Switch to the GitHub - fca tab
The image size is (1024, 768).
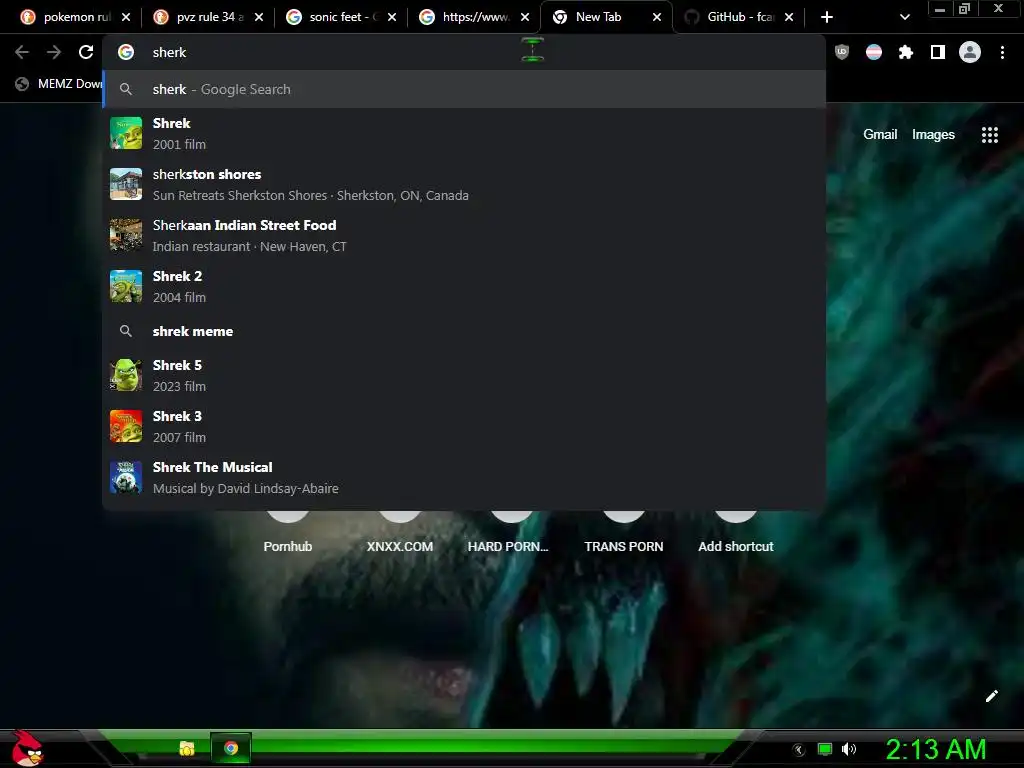point(738,17)
